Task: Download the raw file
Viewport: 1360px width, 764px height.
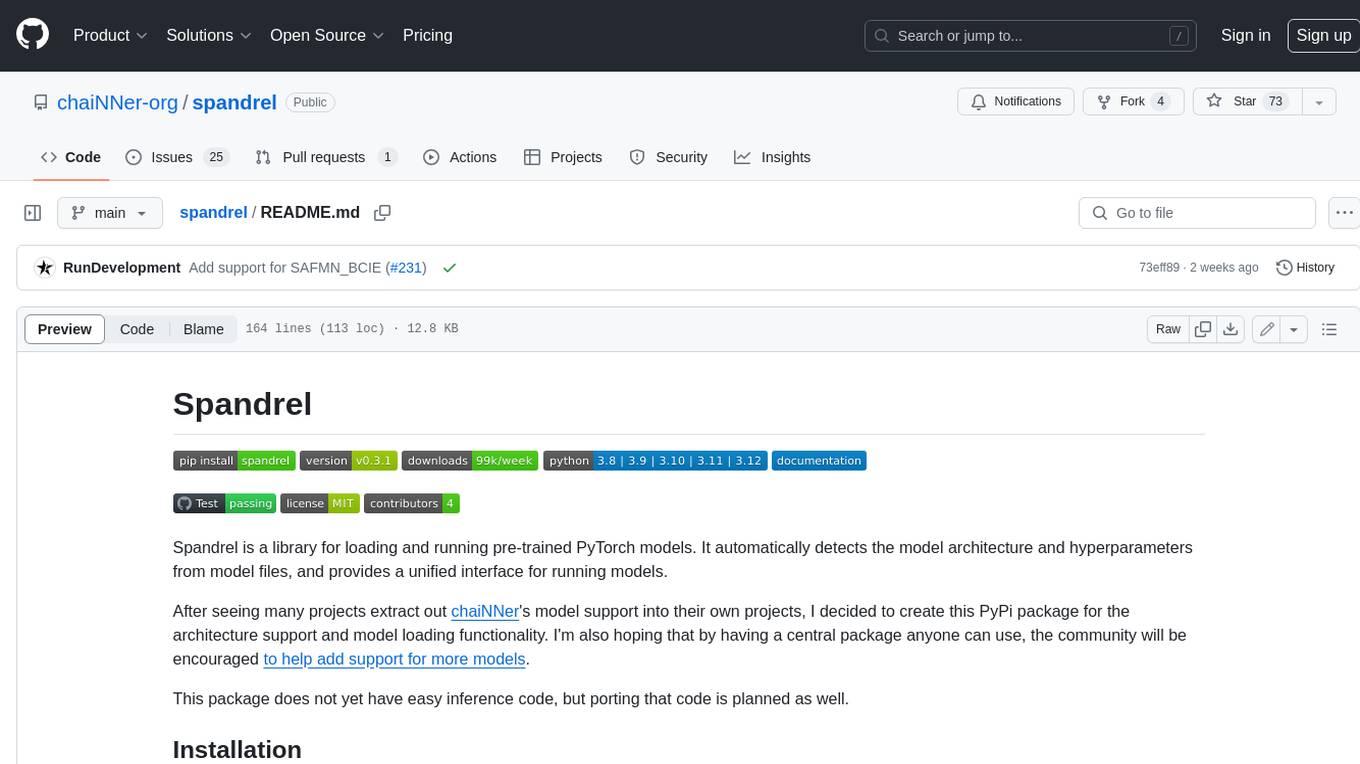Action: point(1231,329)
